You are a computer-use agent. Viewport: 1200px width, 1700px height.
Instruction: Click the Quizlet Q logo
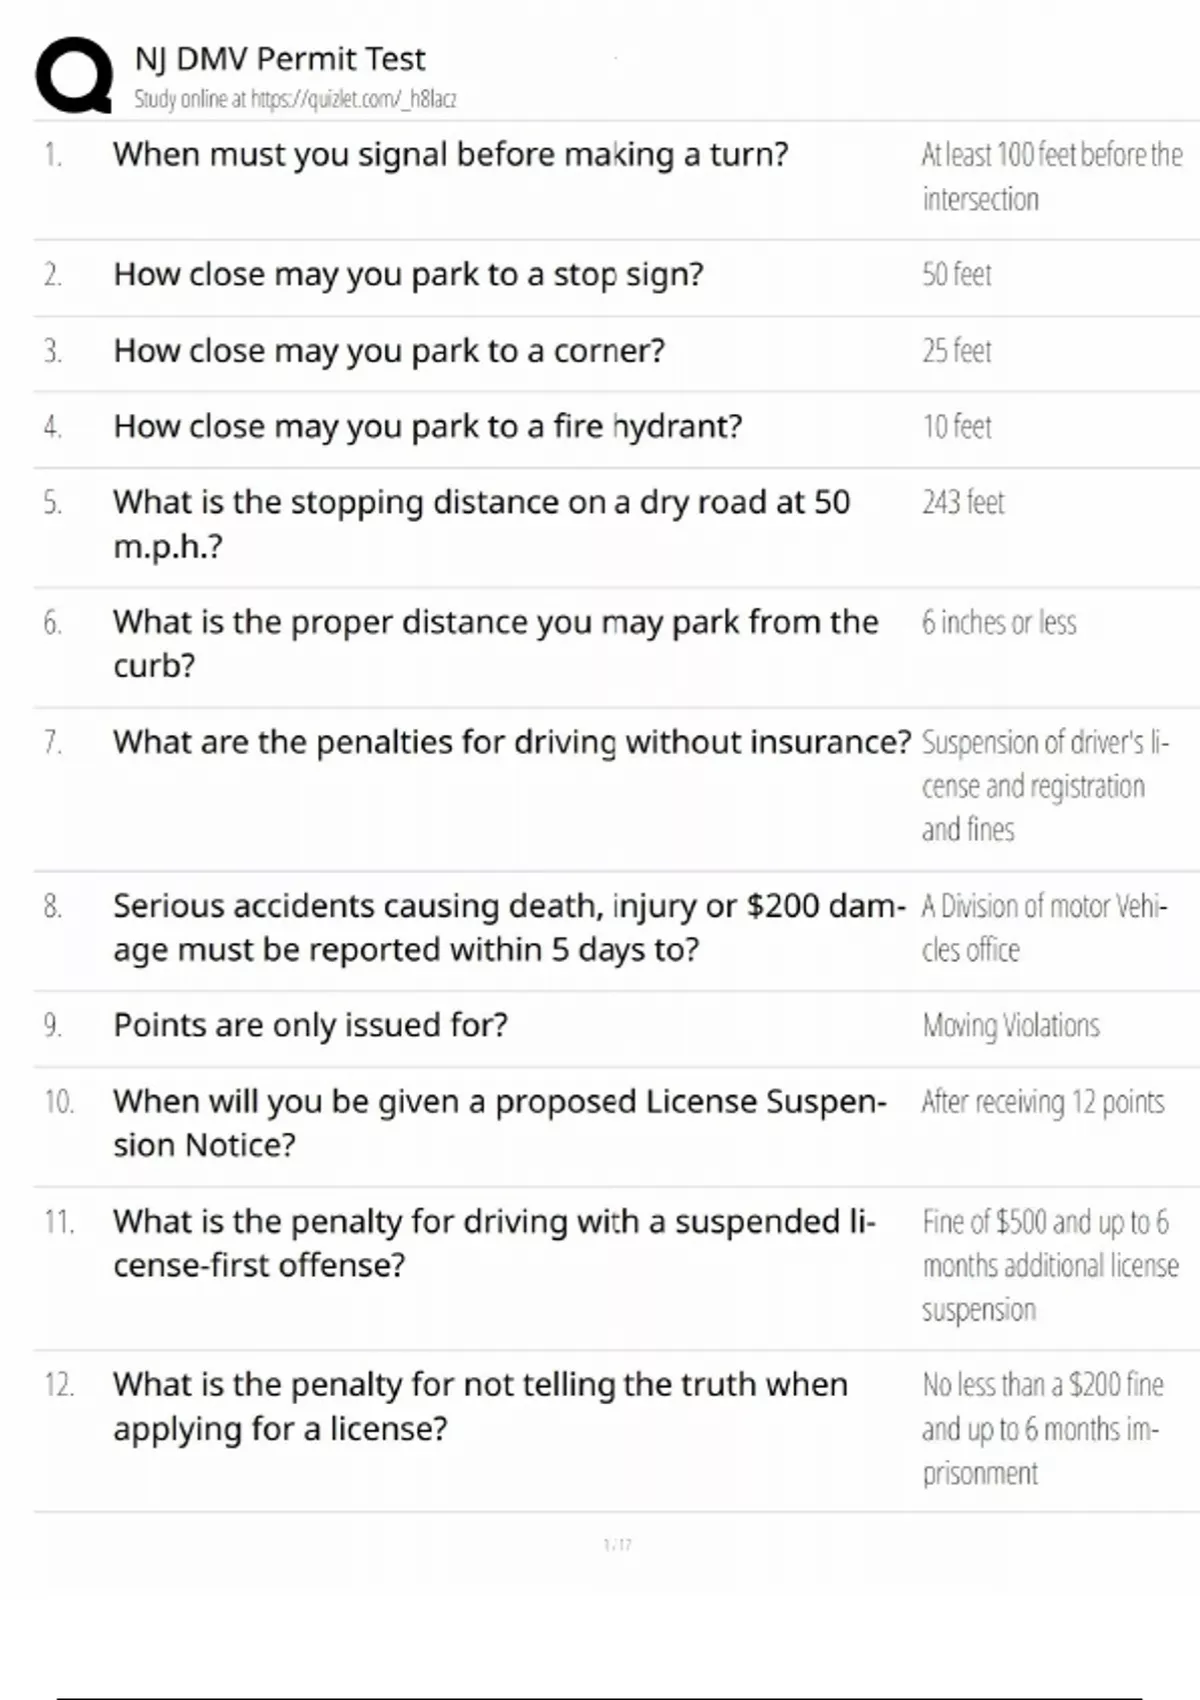pos(74,75)
